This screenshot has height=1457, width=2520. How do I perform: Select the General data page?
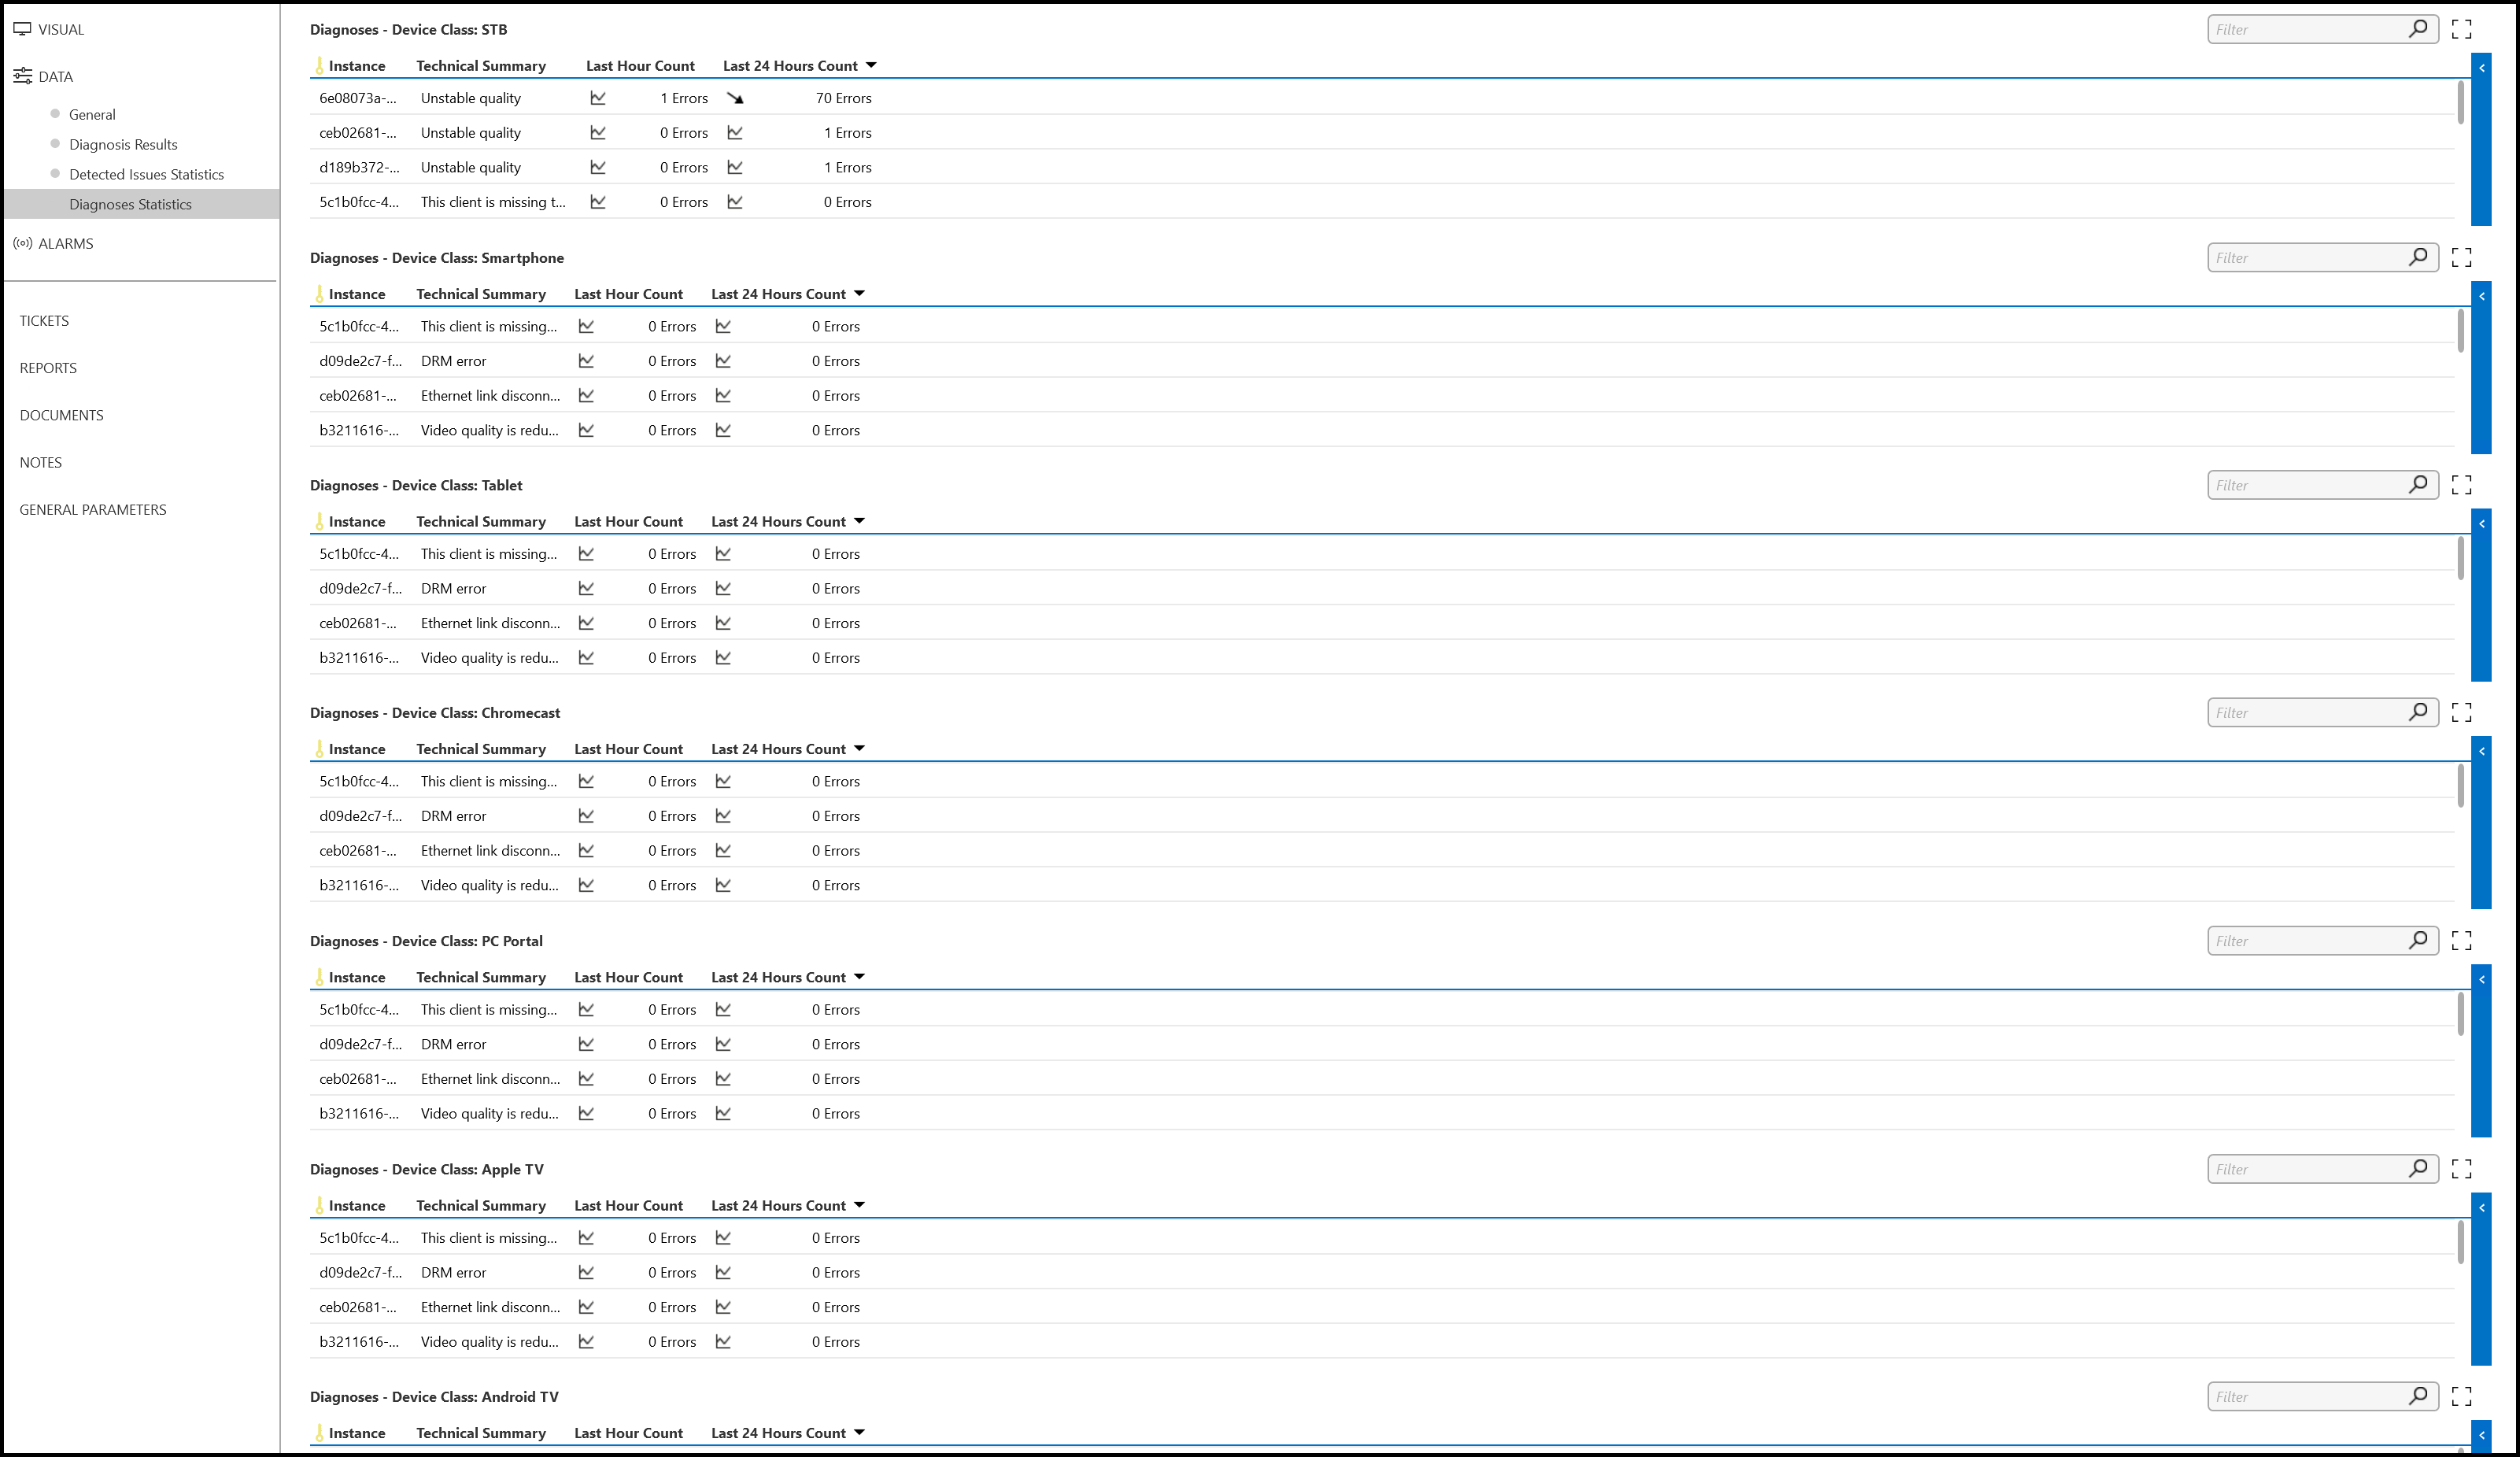click(x=92, y=114)
